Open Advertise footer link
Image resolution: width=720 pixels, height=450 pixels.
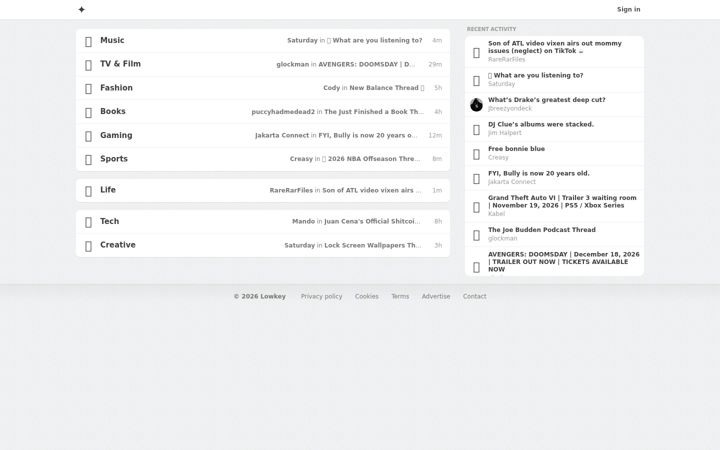[436, 297]
